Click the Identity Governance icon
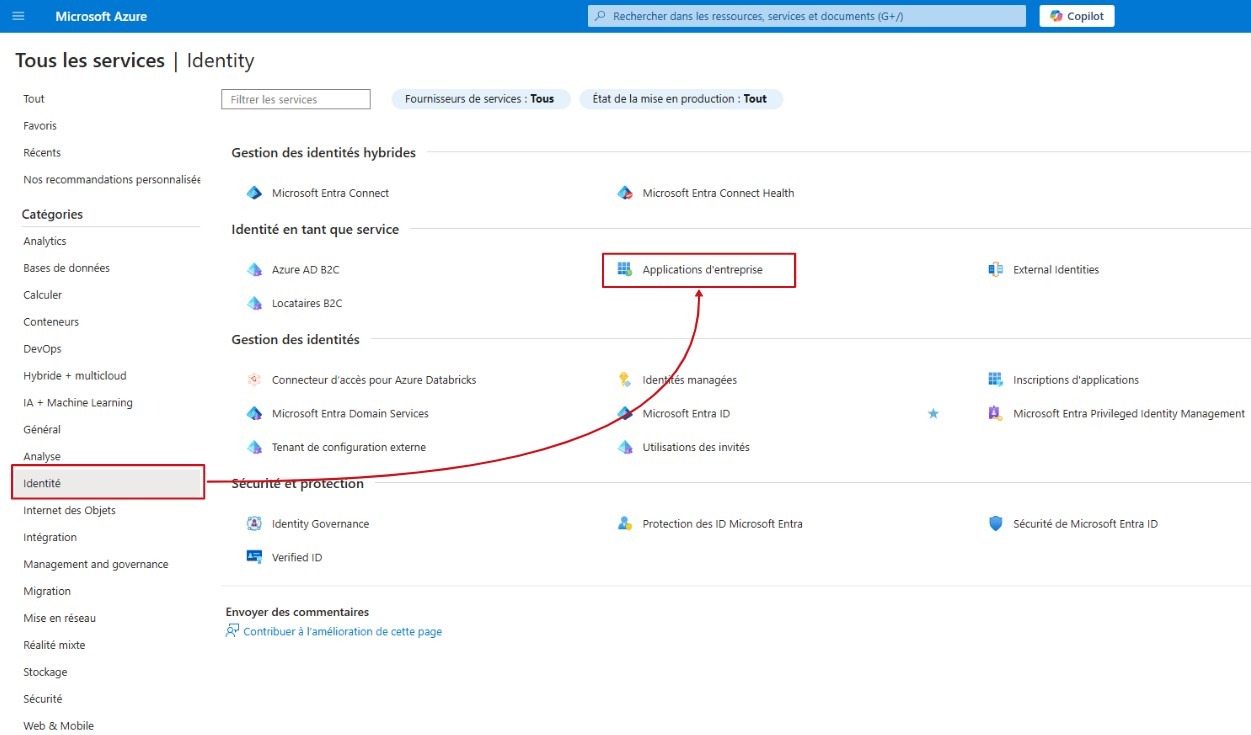The width and height of the screenshot is (1251, 735). tap(254, 524)
